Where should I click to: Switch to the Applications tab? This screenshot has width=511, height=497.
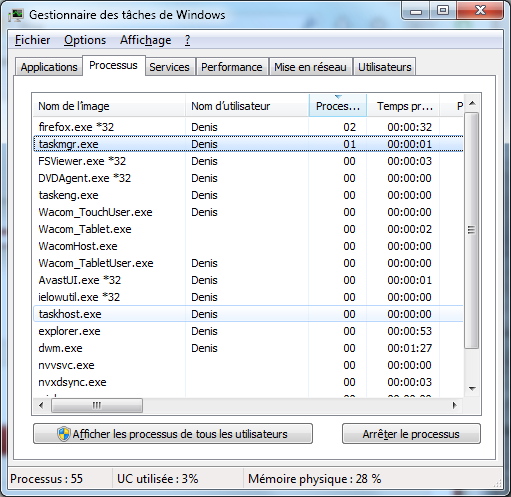[x=49, y=67]
